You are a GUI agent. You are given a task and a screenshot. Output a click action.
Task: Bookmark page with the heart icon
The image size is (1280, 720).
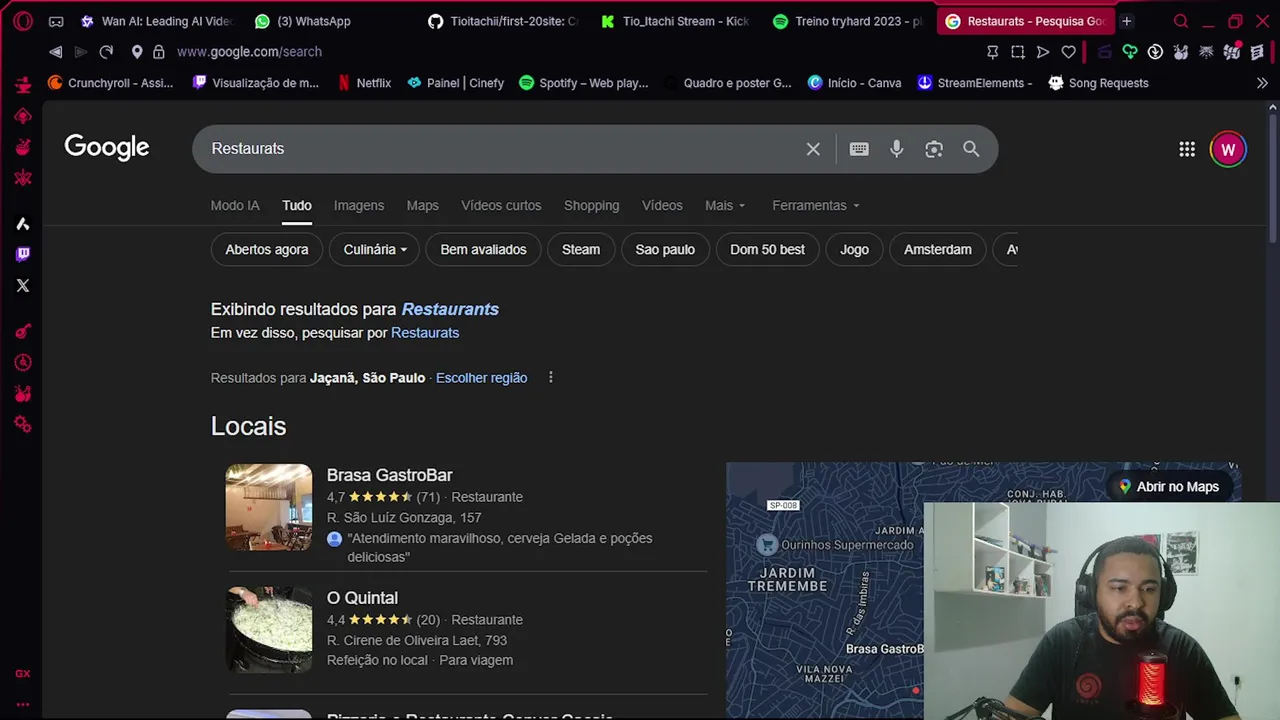(1068, 52)
